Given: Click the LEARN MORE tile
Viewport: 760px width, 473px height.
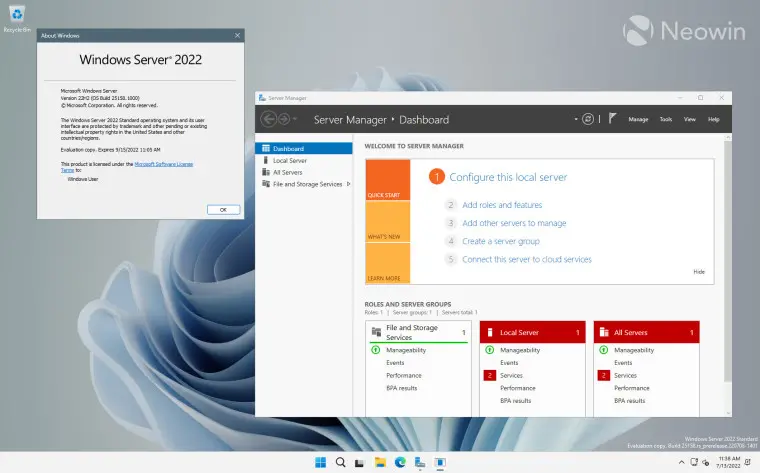Looking at the screenshot, I should [x=387, y=266].
